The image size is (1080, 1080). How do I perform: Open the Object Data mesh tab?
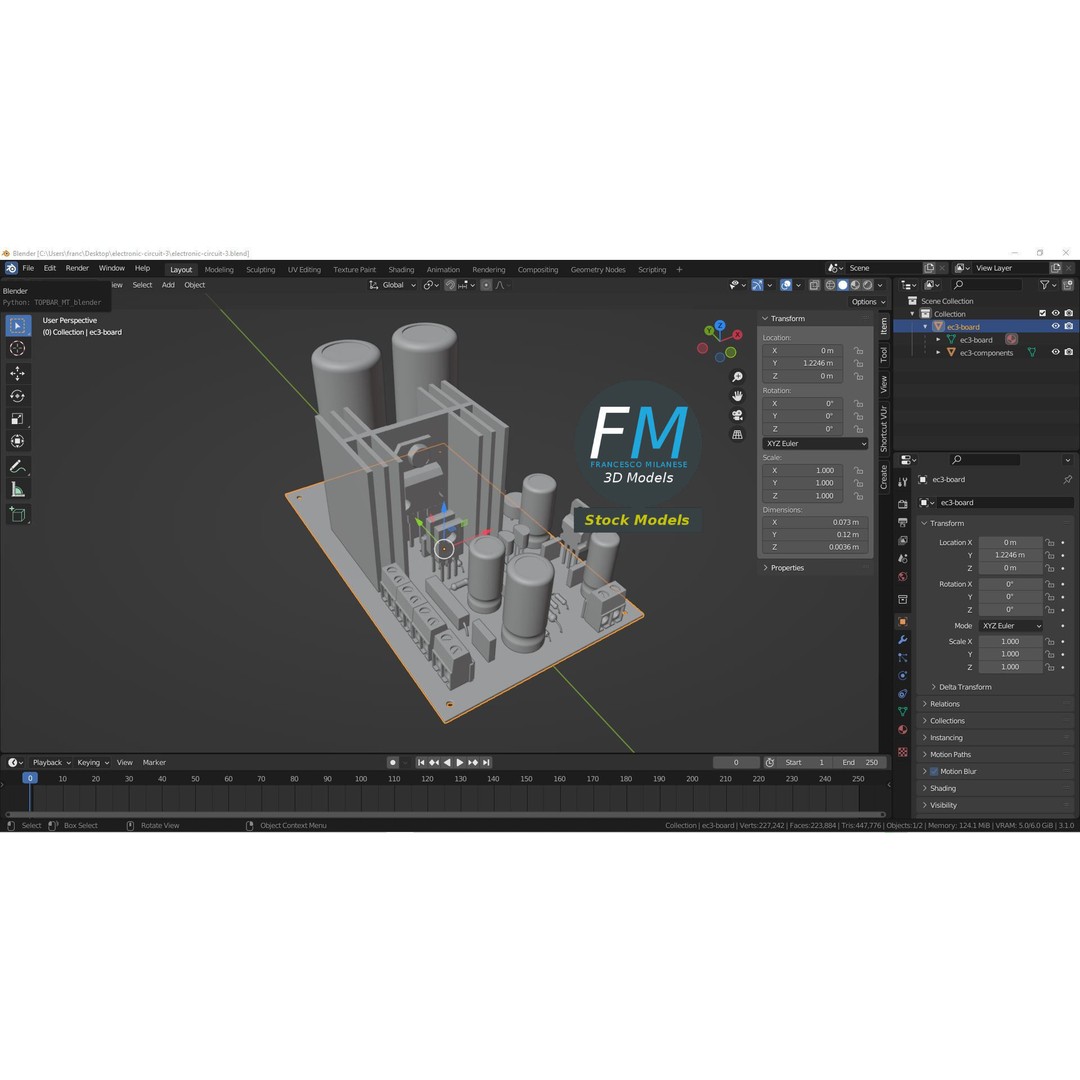[x=902, y=712]
